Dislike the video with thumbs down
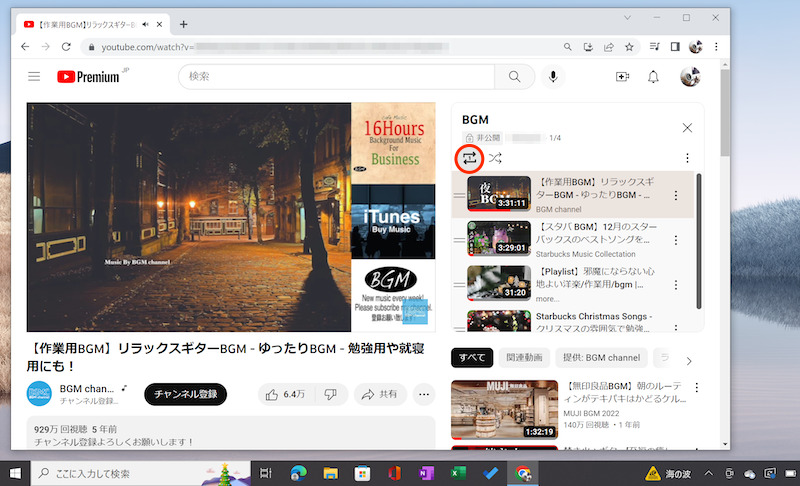 pos(330,394)
